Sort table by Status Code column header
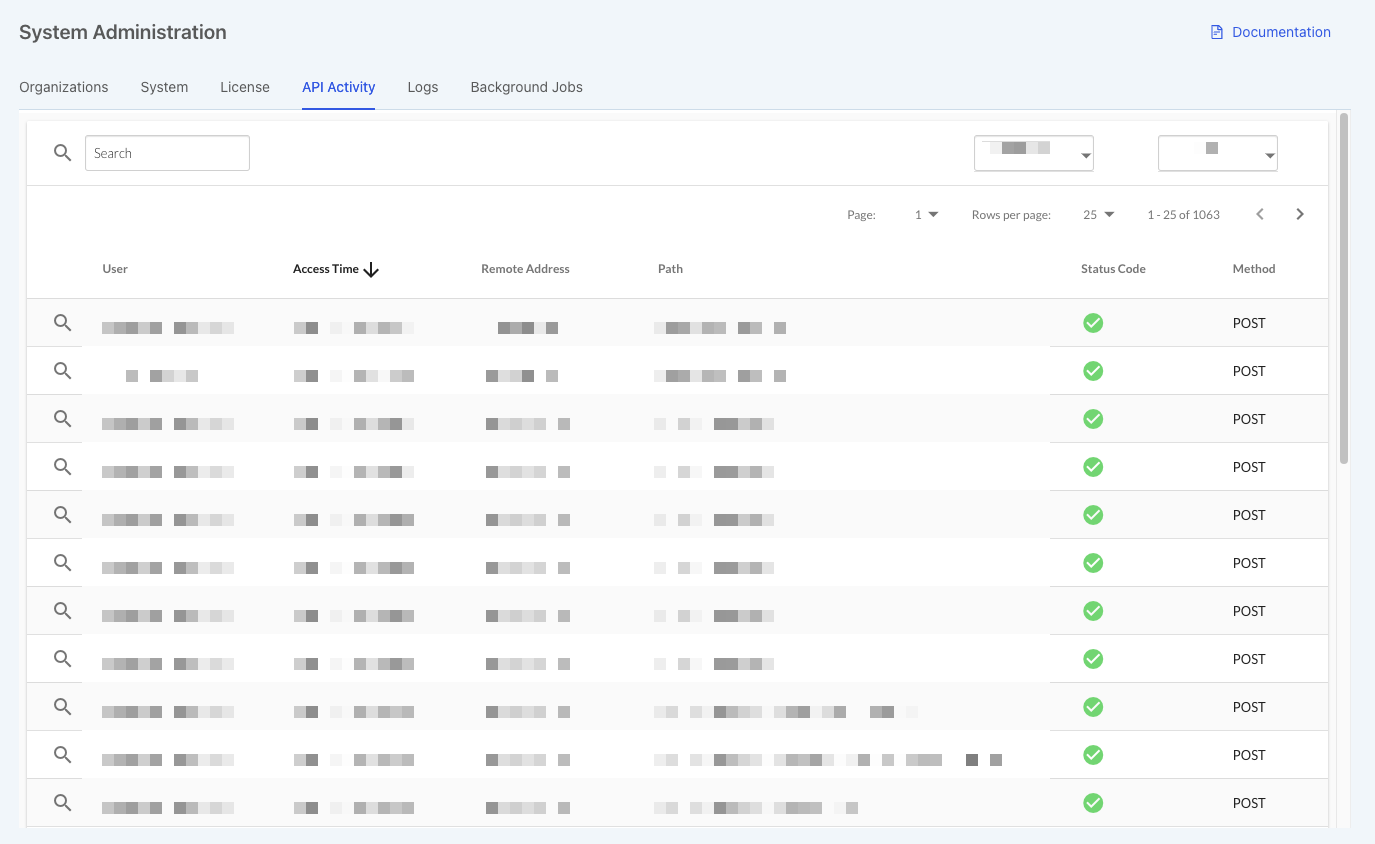 click(1112, 269)
